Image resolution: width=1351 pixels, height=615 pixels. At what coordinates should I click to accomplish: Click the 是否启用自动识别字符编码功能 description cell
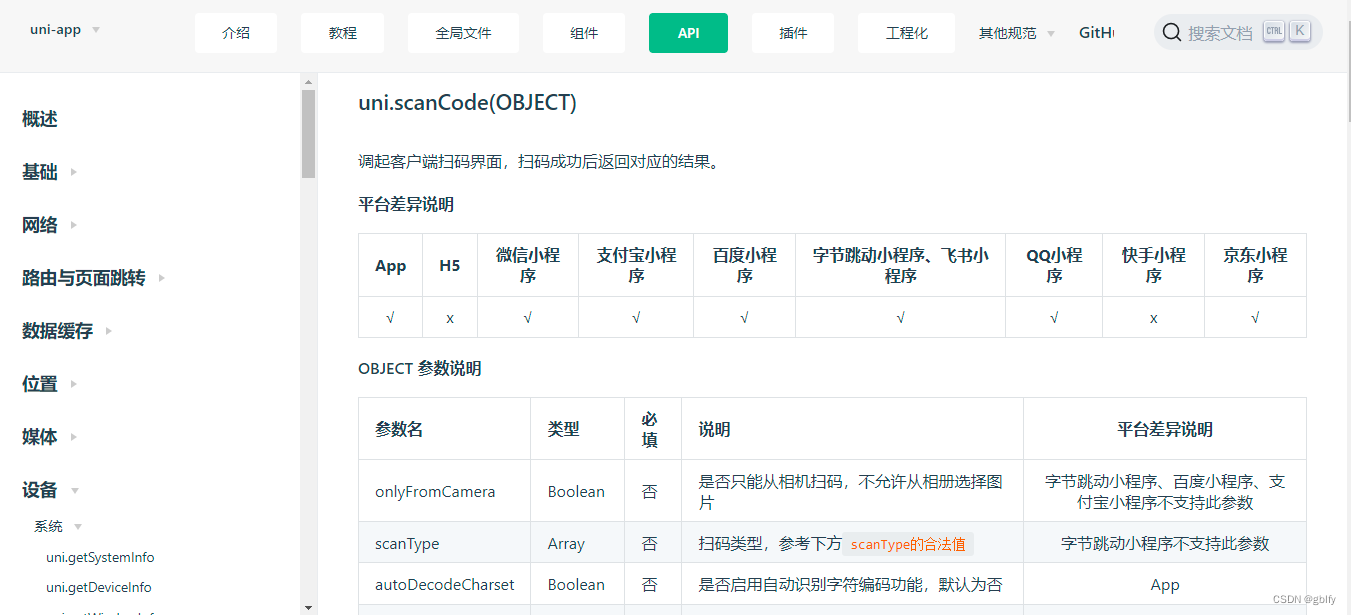point(852,585)
